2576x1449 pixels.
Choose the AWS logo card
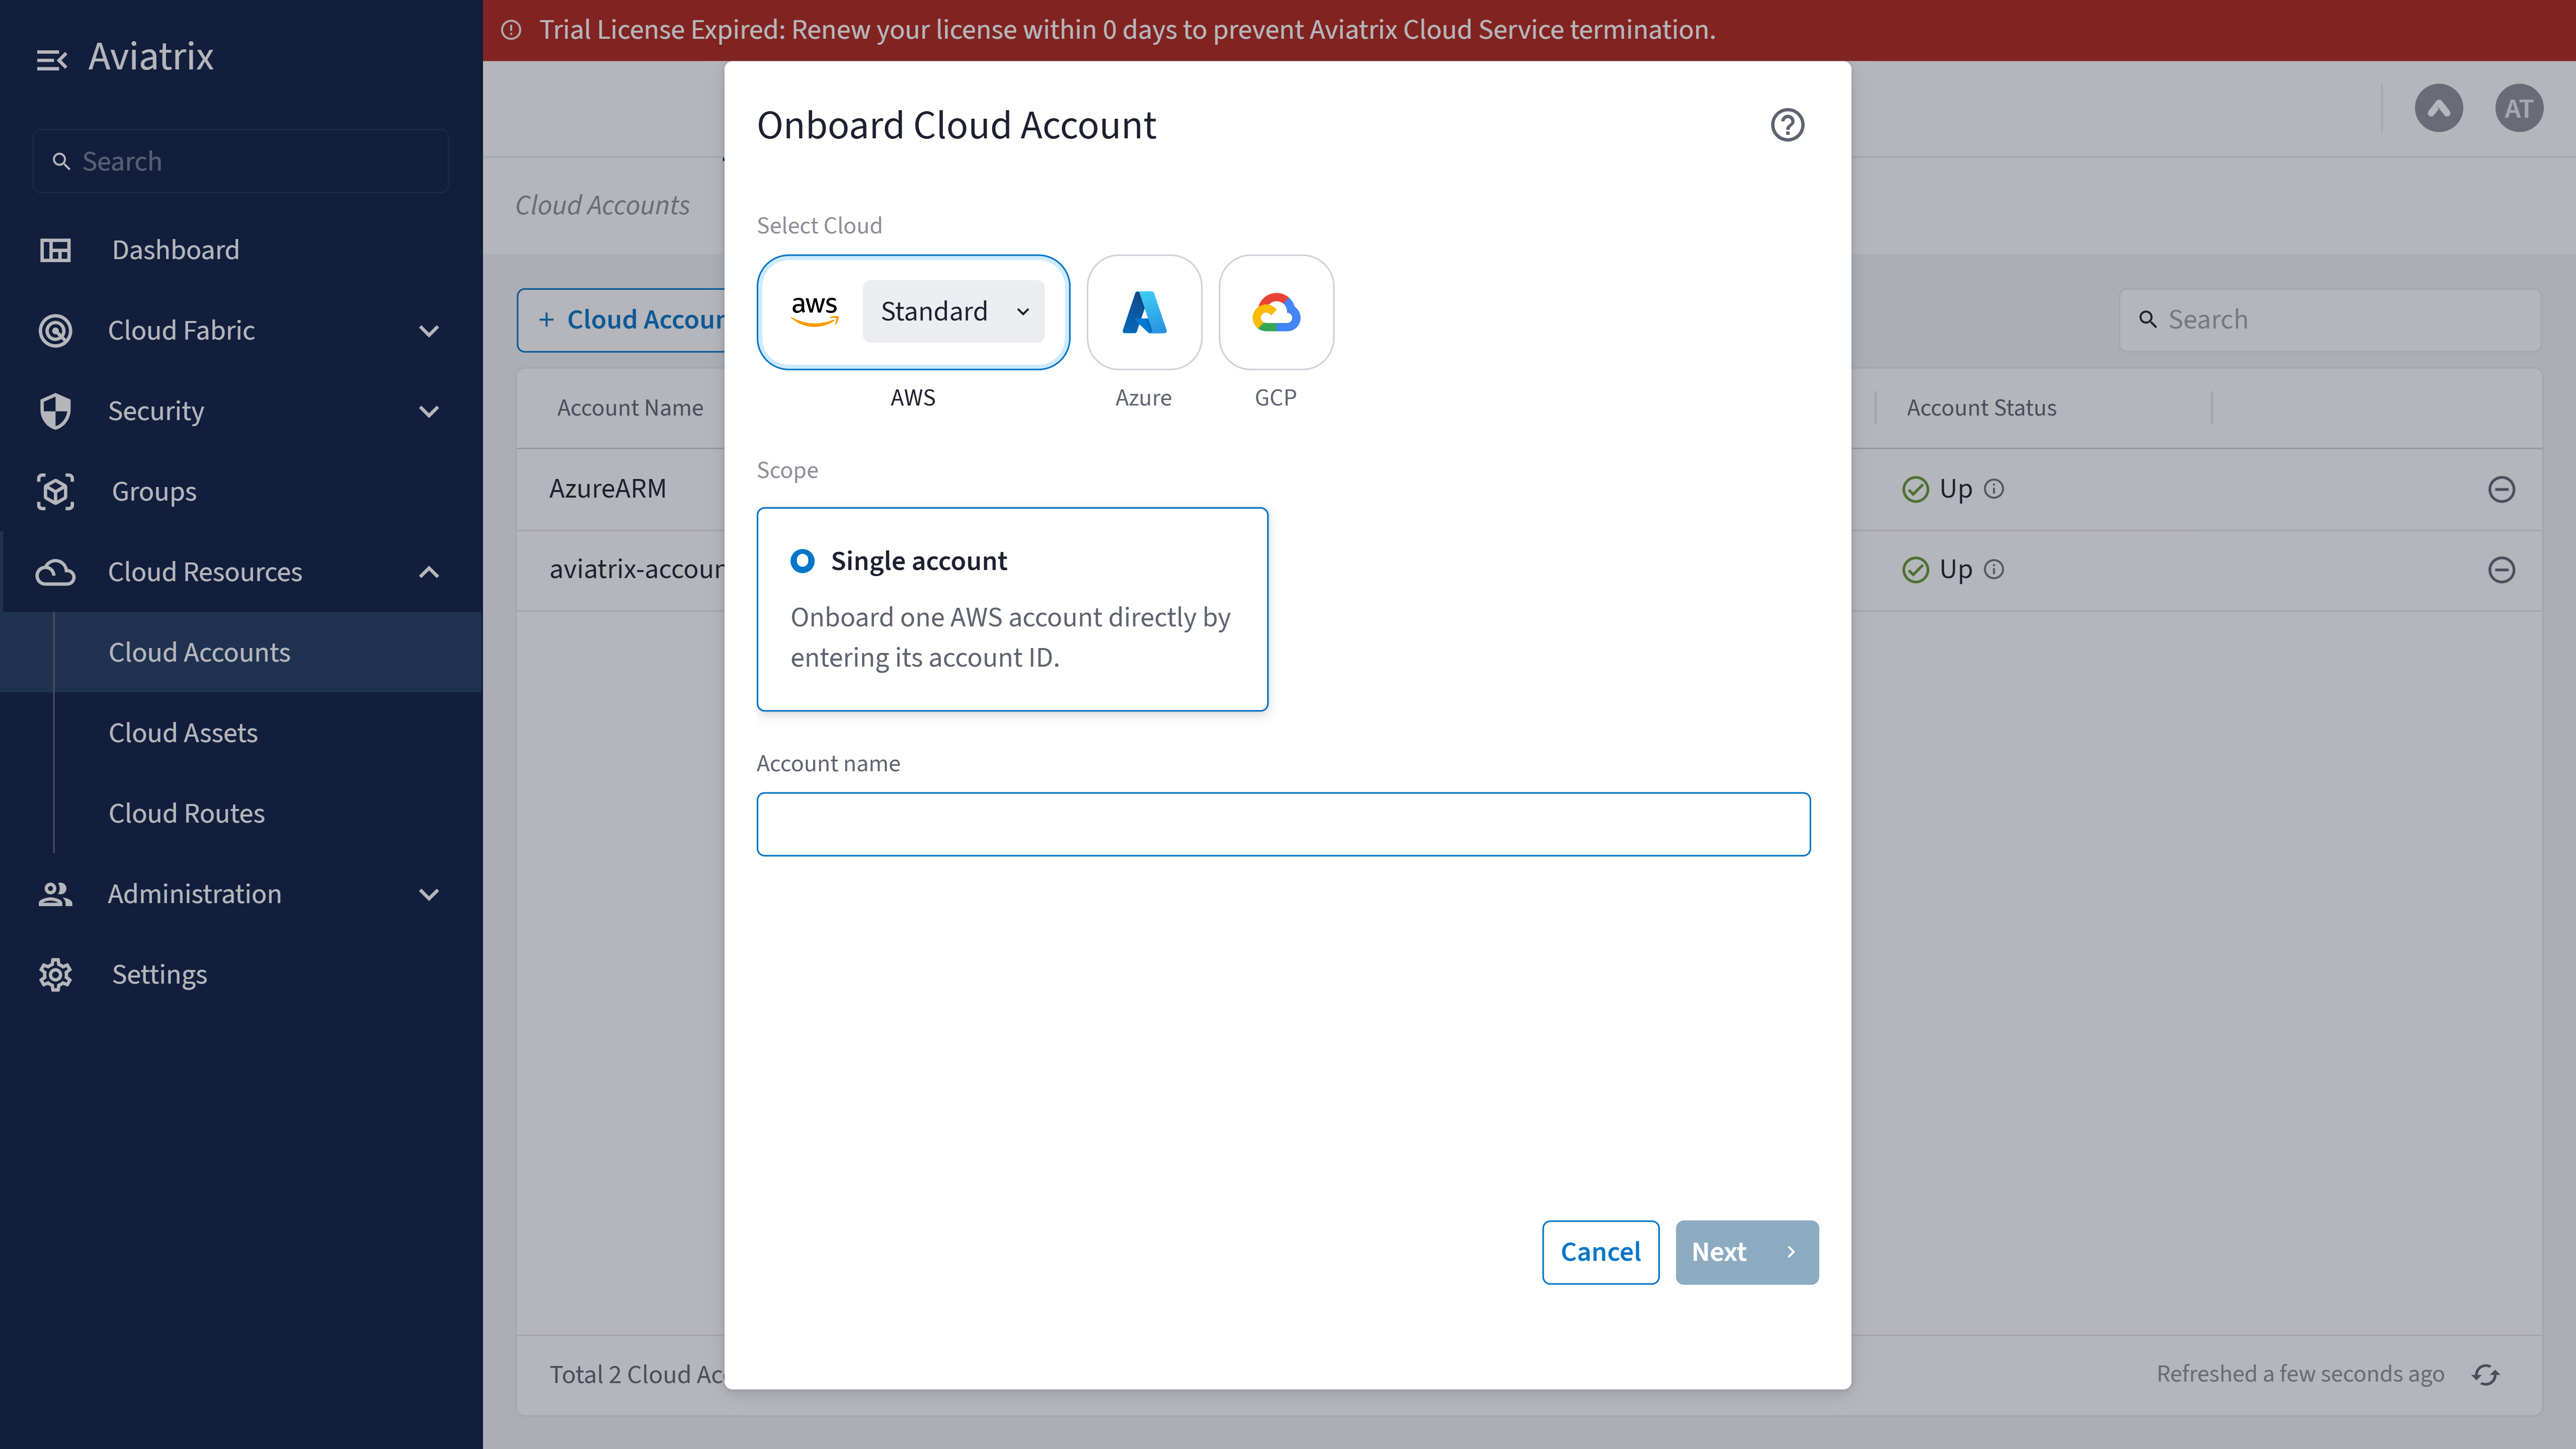[x=814, y=311]
